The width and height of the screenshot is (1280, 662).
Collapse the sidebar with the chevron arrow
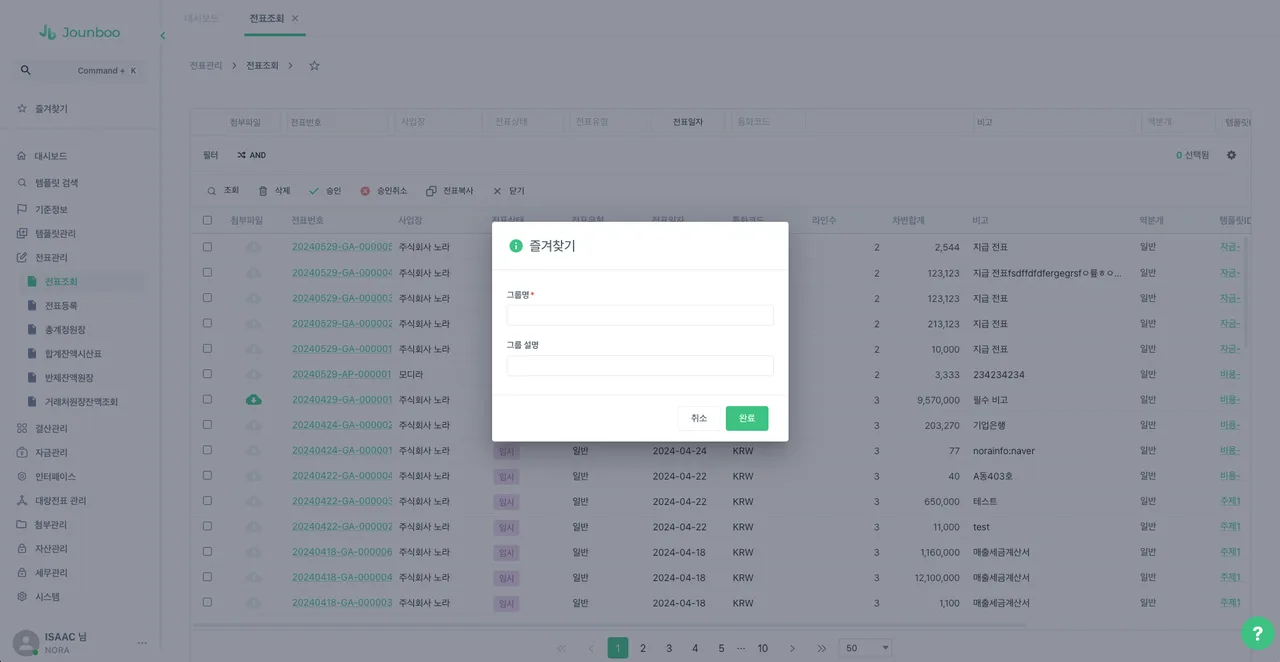[163, 36]
